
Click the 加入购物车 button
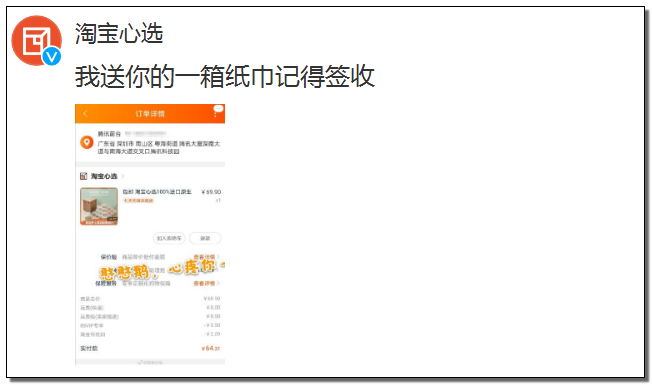coord(169,238)
